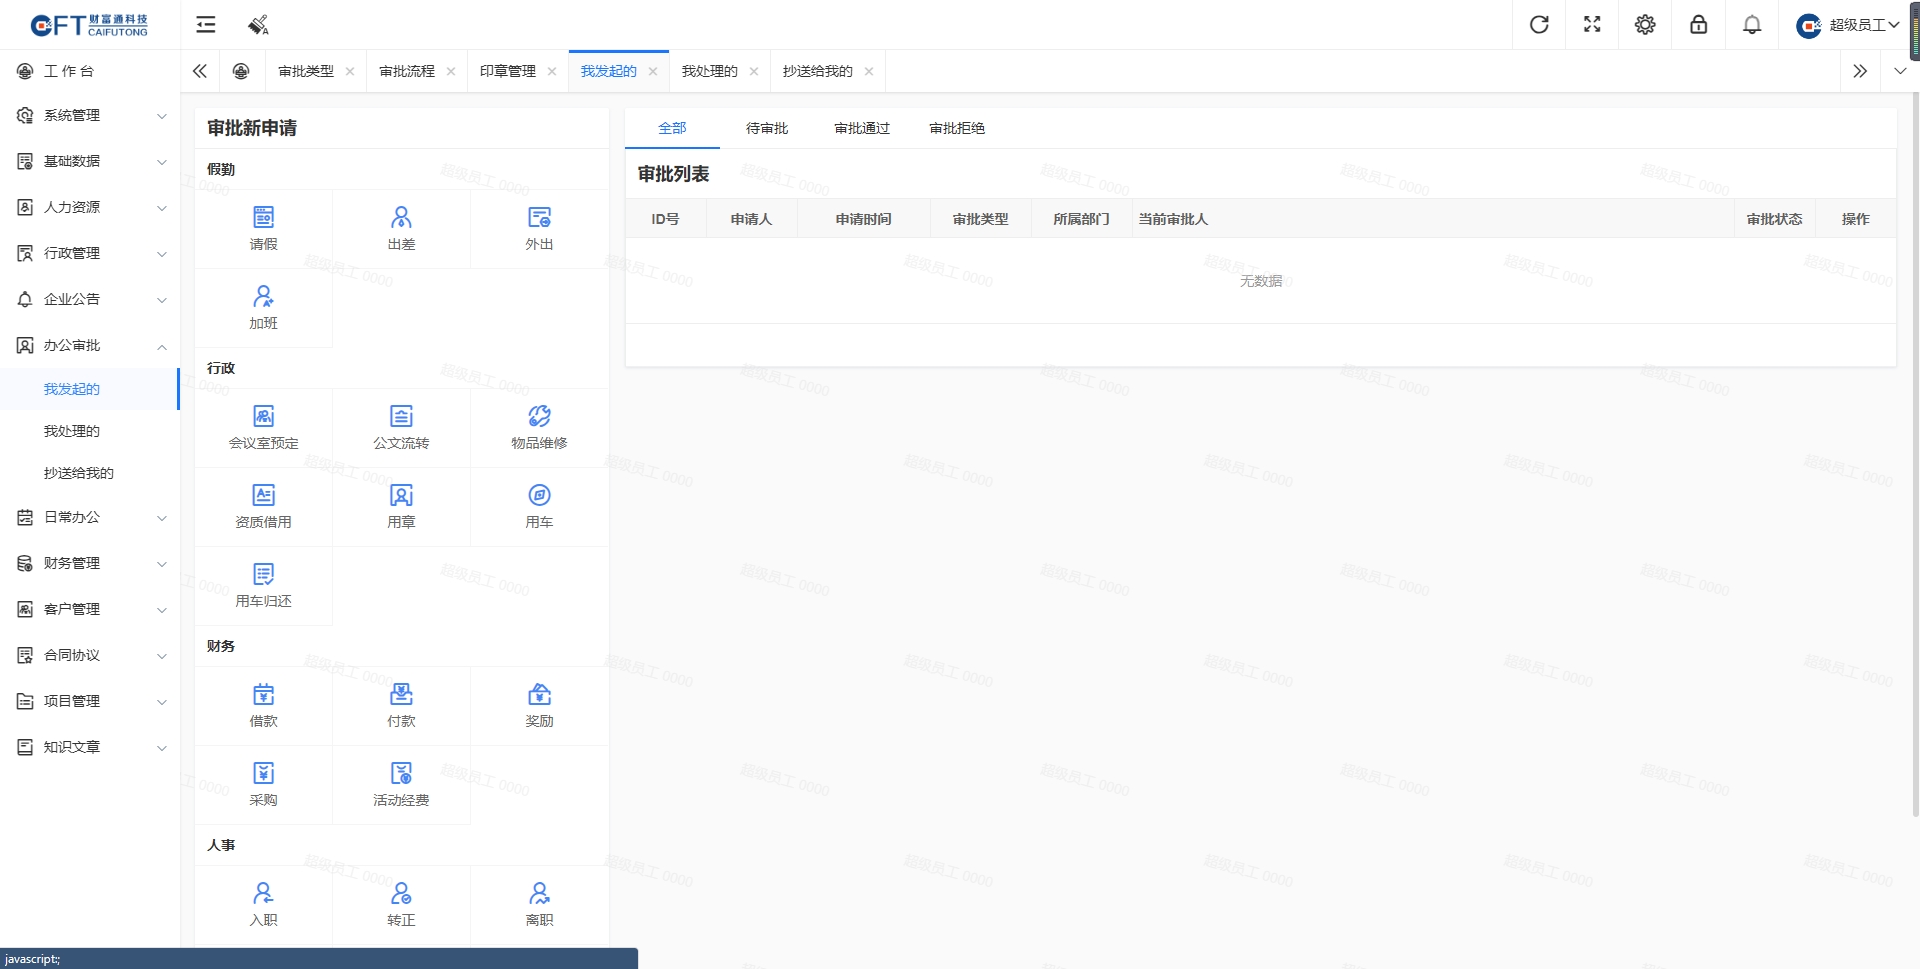The image size is (1920, 969).
Task: Open 会议室预定 meeting room booking
Action: tap(263, 427)
